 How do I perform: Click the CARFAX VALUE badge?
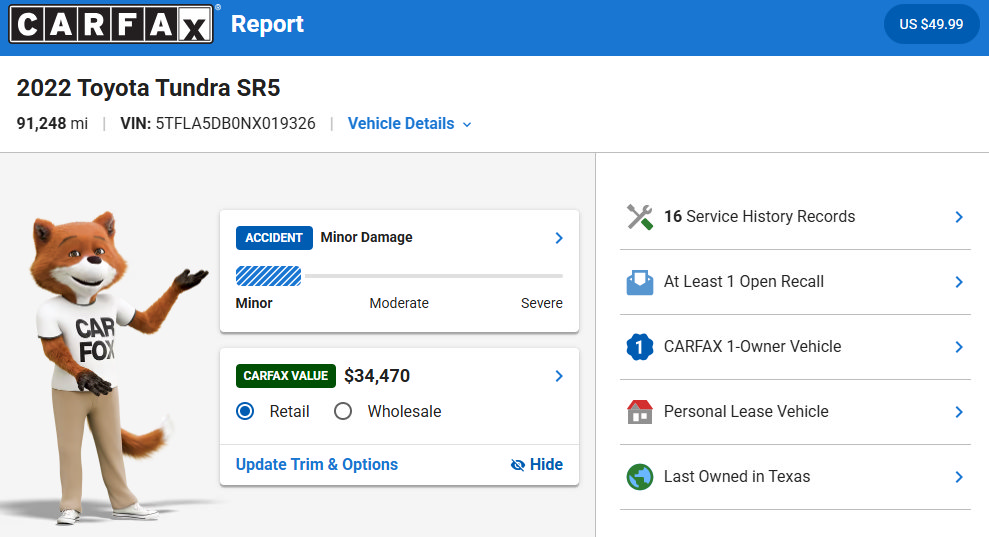286,376
